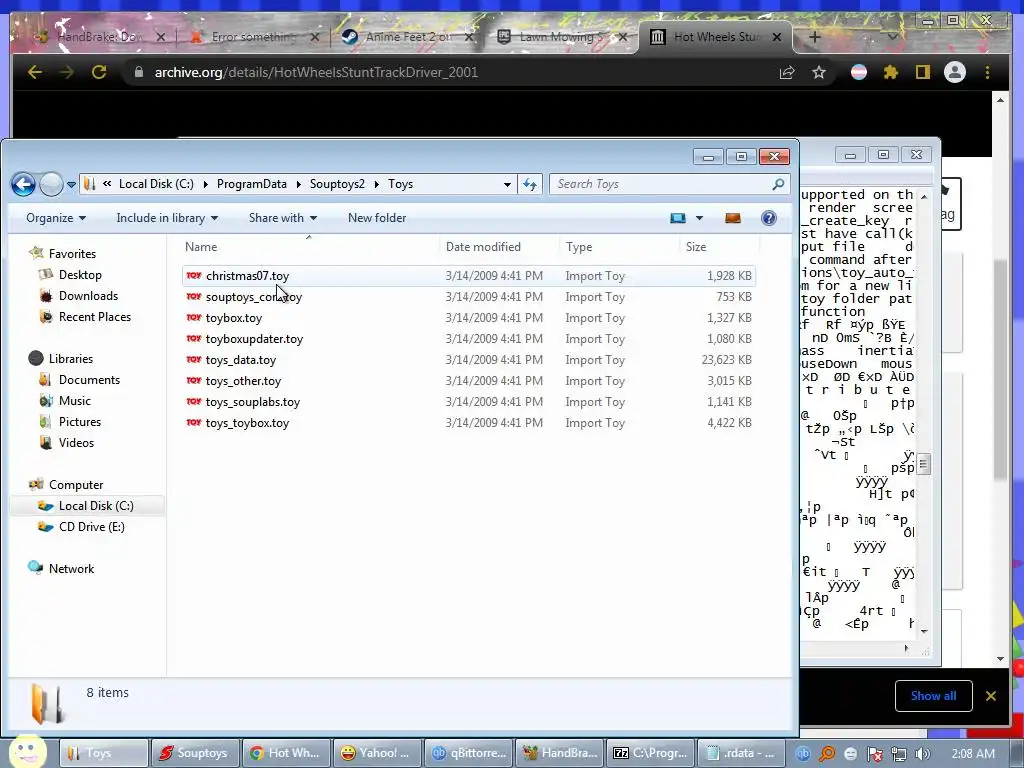Switch to the Lawn Mowing browser tab
Viewport: 1024px width, 768px height.
[x=562, y=37]
